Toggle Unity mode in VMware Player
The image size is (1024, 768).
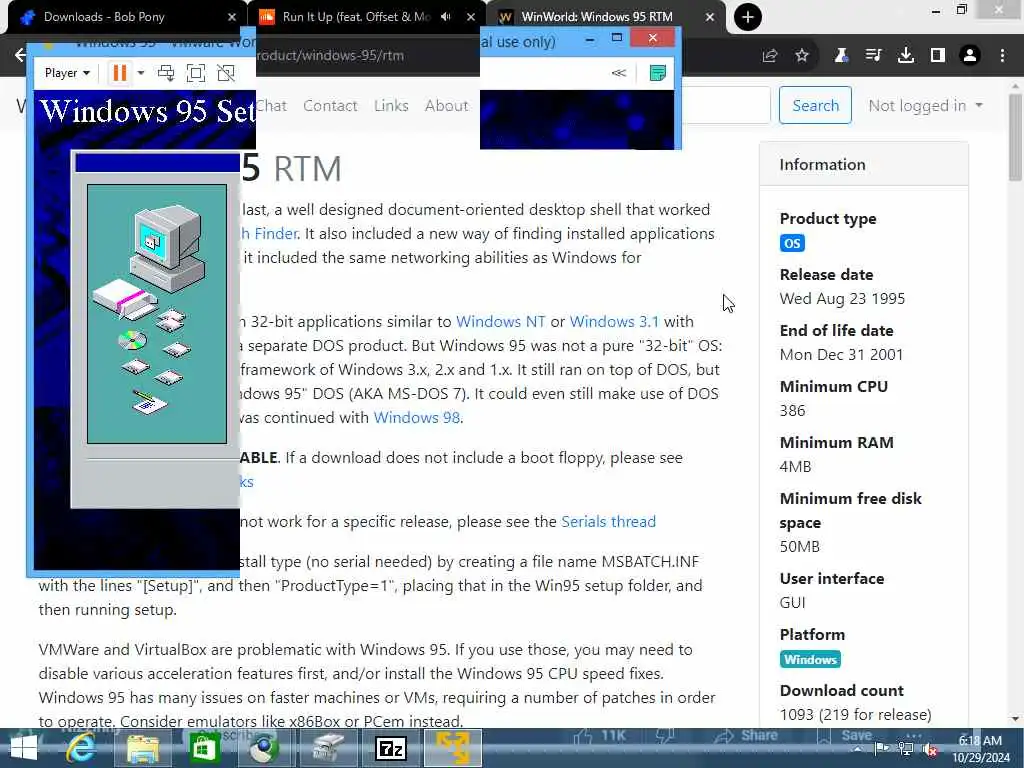click(x=226, y=73)
